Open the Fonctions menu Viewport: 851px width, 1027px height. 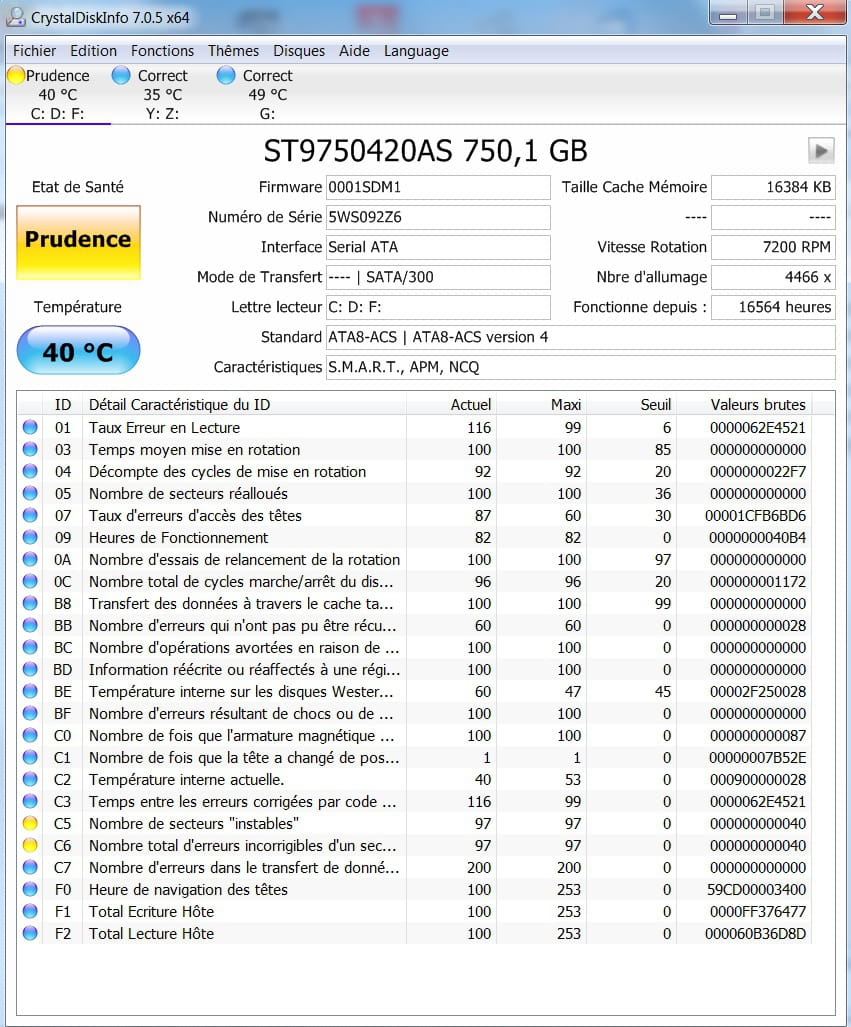162,51
